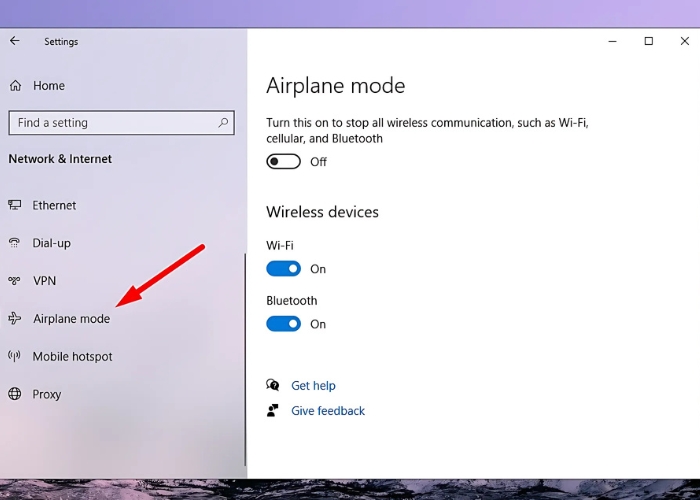700x500 pixels.
Task: Click the Ethernet monitor icon
Action: [x=15, y=205]
